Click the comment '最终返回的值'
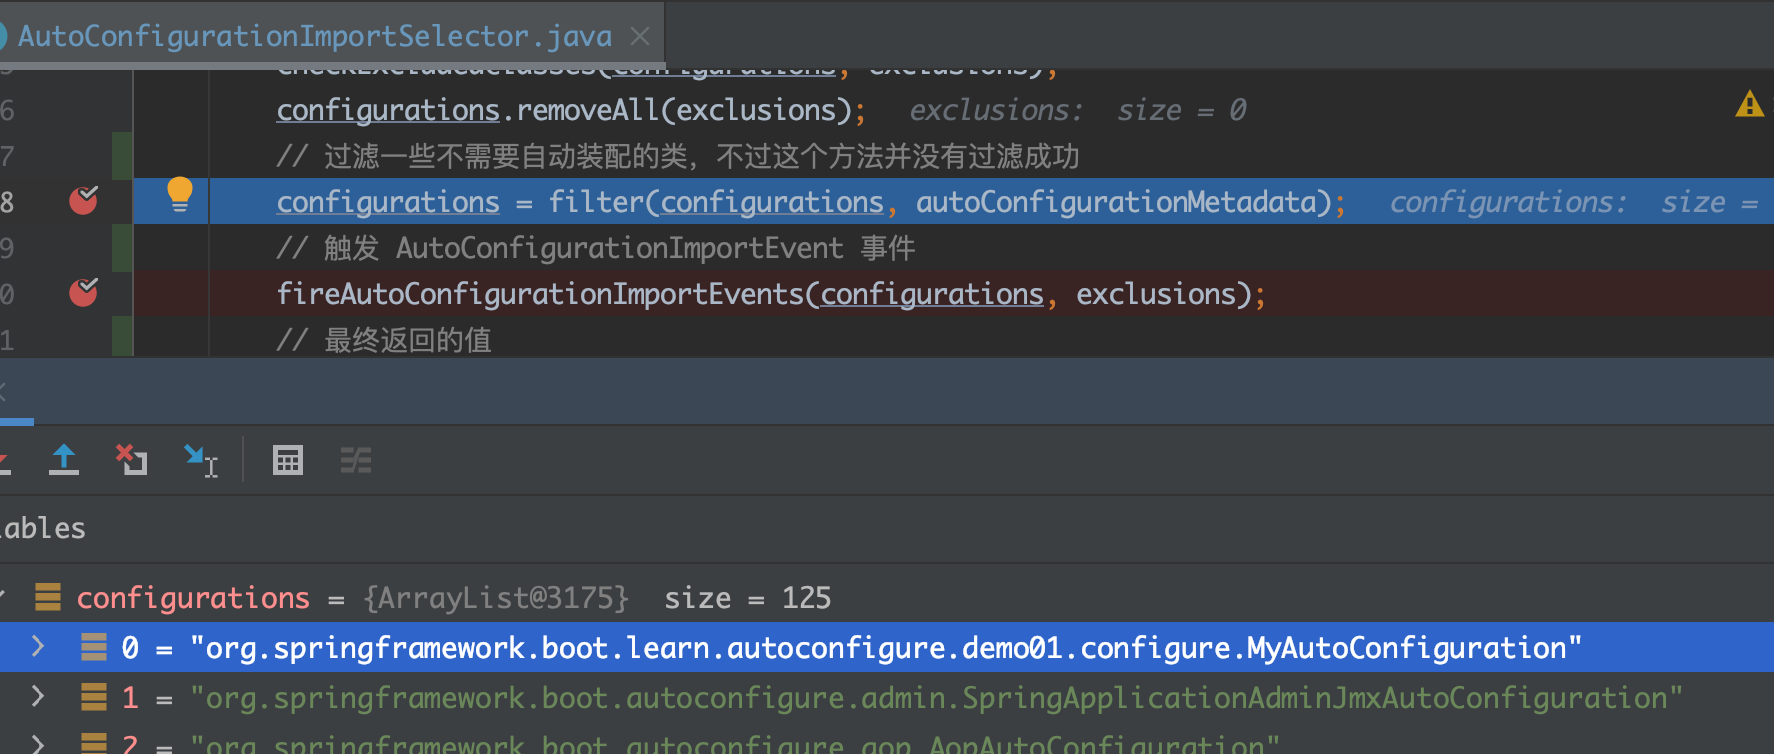1774x754 pixels. pos(385,340)
